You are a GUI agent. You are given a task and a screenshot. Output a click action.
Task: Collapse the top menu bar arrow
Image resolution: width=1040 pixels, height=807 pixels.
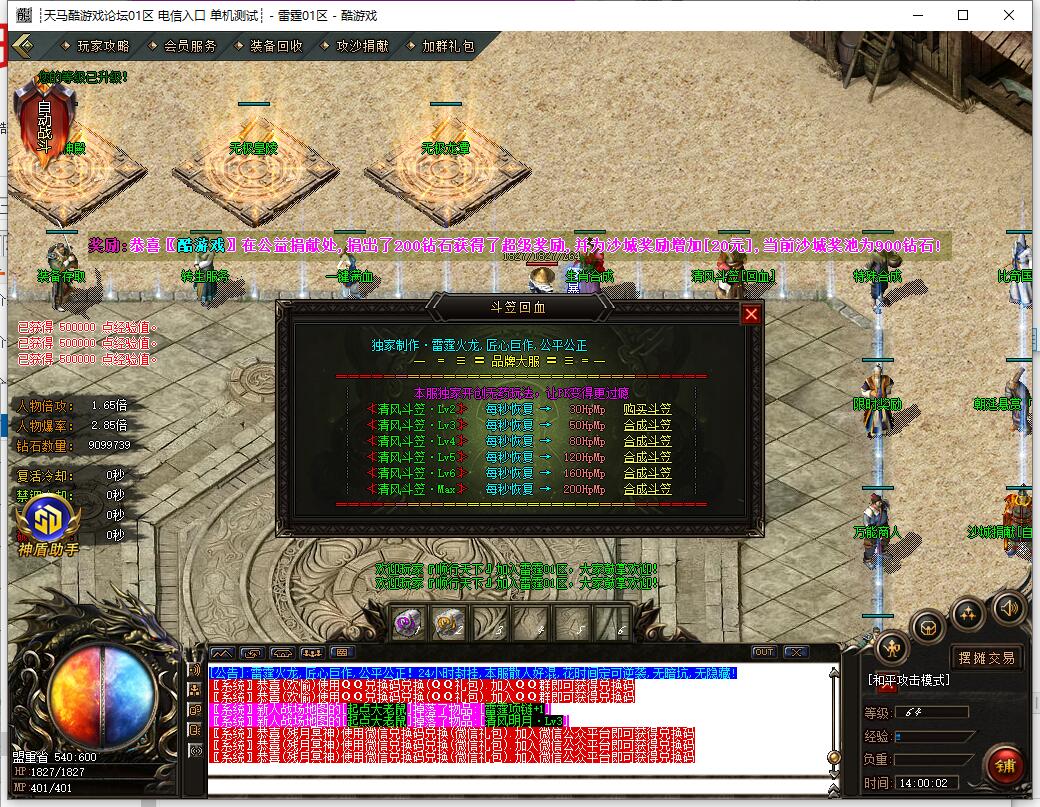(24, 46)
